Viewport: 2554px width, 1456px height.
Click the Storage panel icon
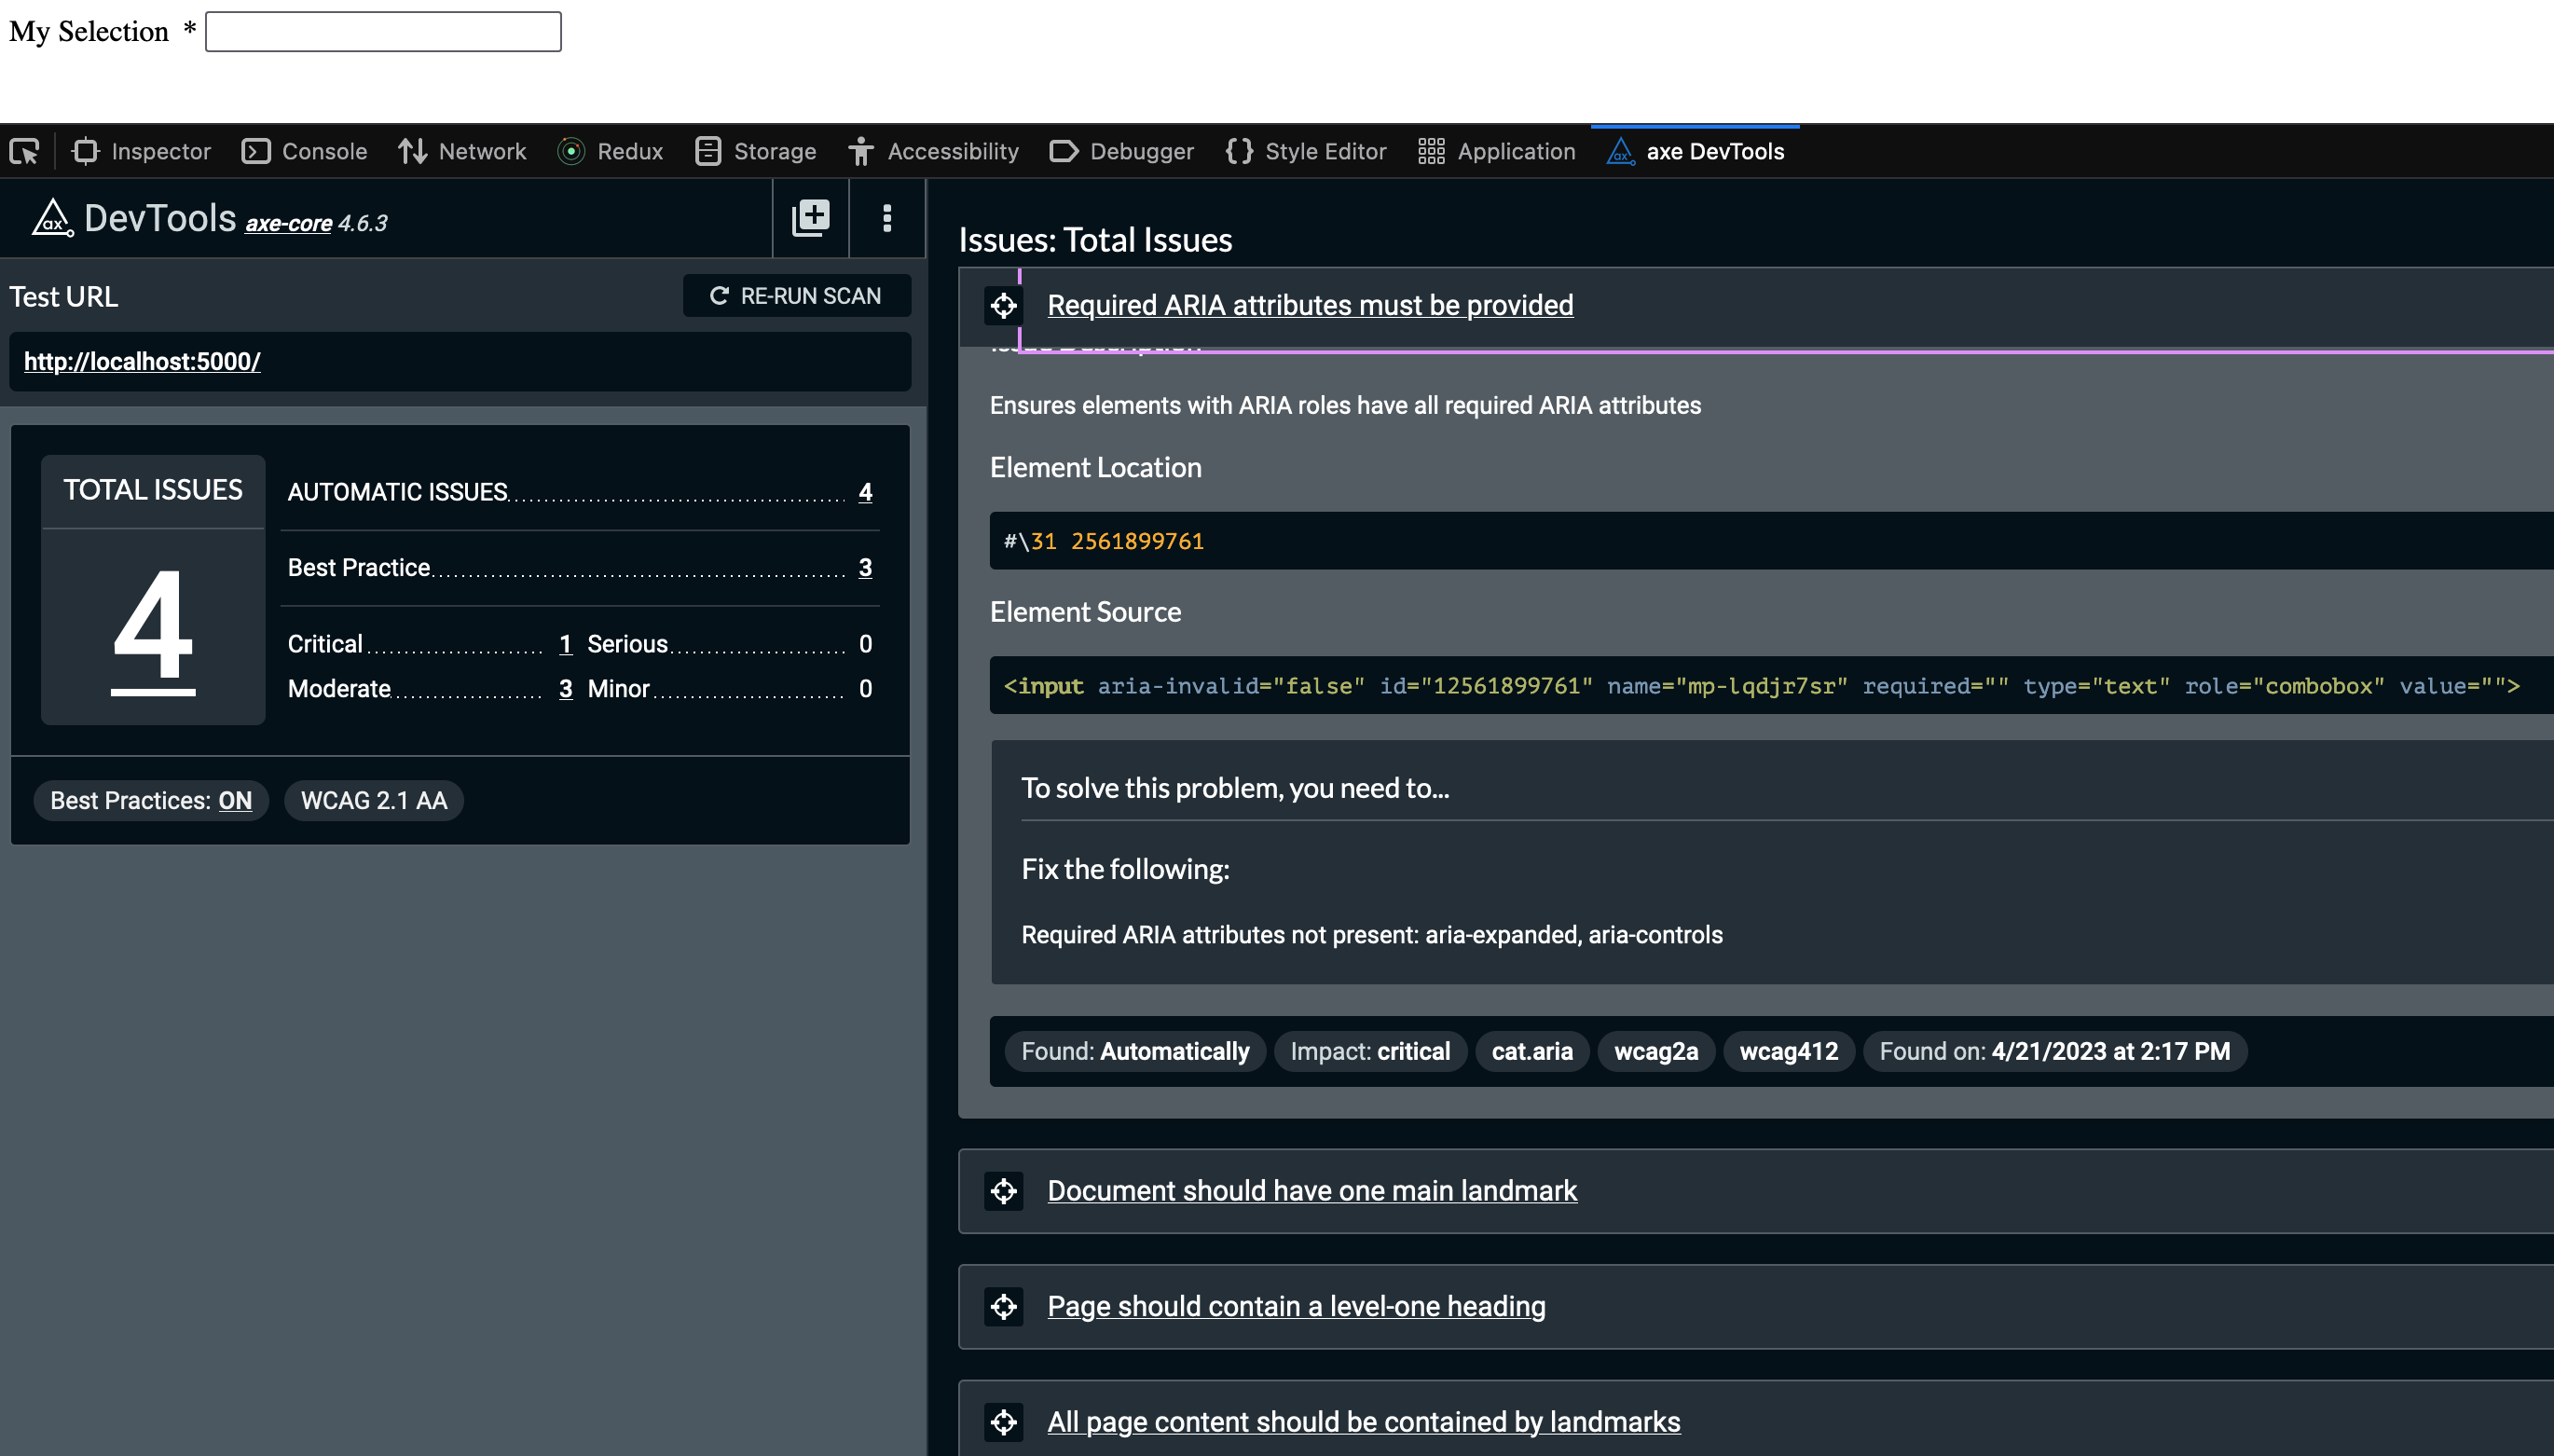click(708, 151)
